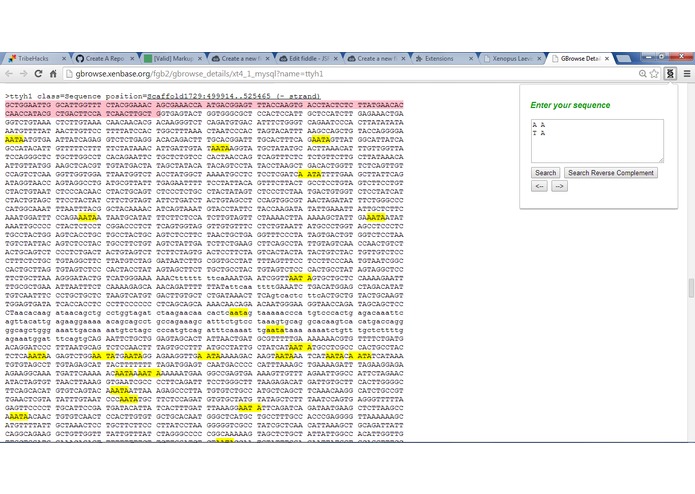Open a new tab with the new-tab button
695x494 pixels.
(x=623, y=58)
